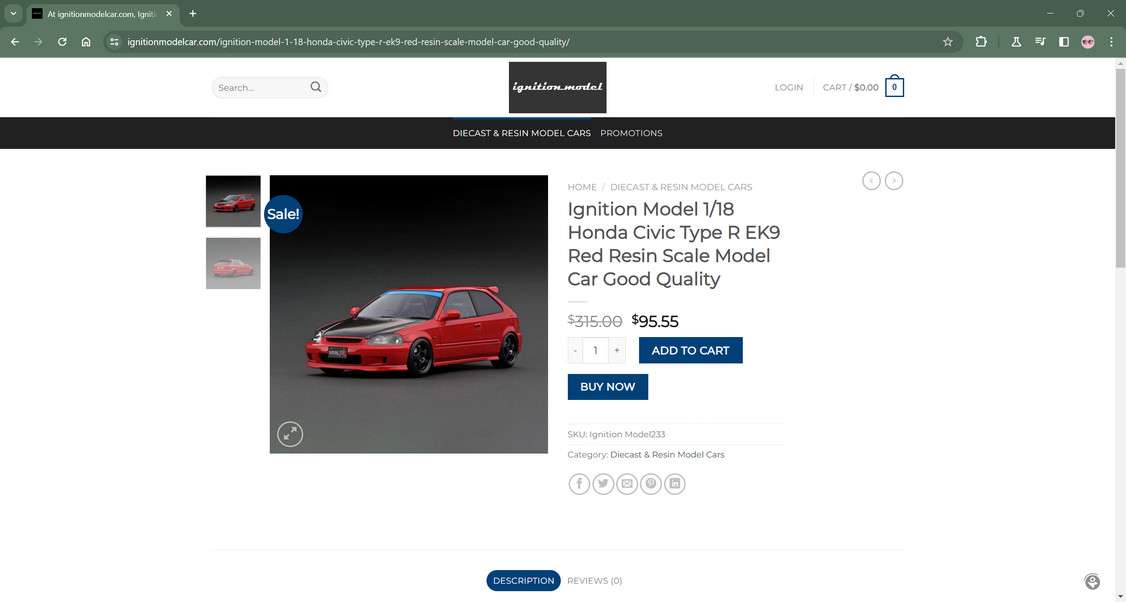Share the product on Twitter
Screen dimensions: 1126x602
pos(603,483)
